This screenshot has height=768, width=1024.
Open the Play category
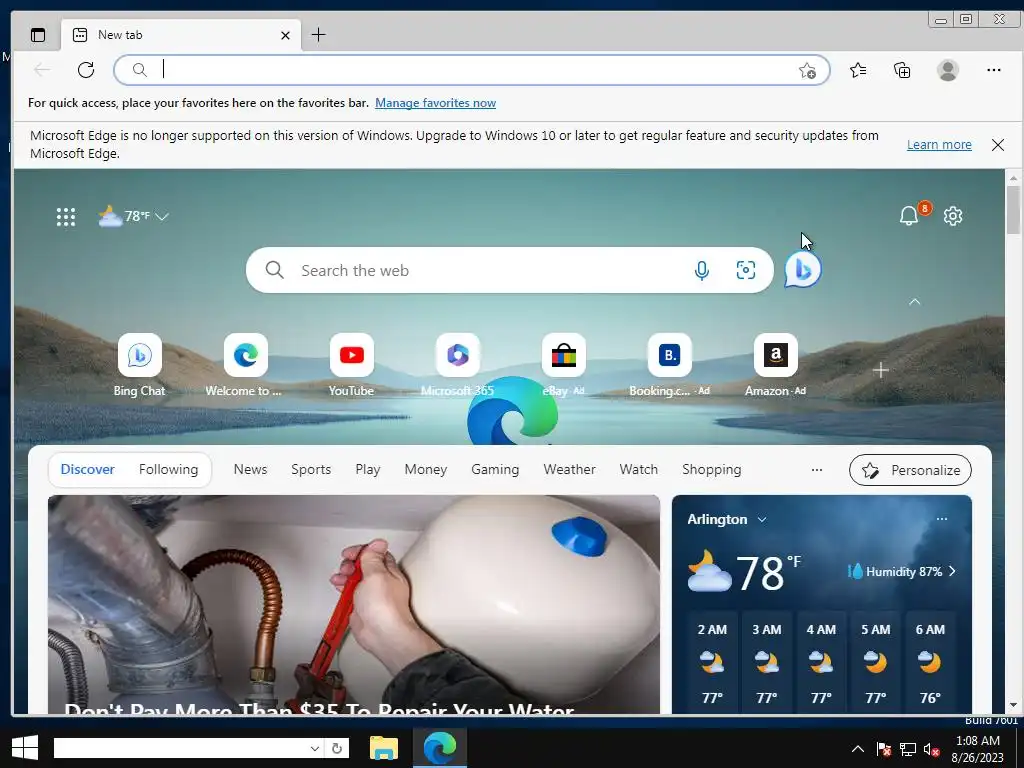[x=368, y=470]
